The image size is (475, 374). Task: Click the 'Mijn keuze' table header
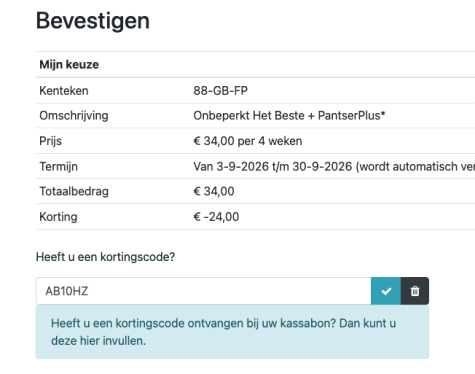(x=69, y=64)
